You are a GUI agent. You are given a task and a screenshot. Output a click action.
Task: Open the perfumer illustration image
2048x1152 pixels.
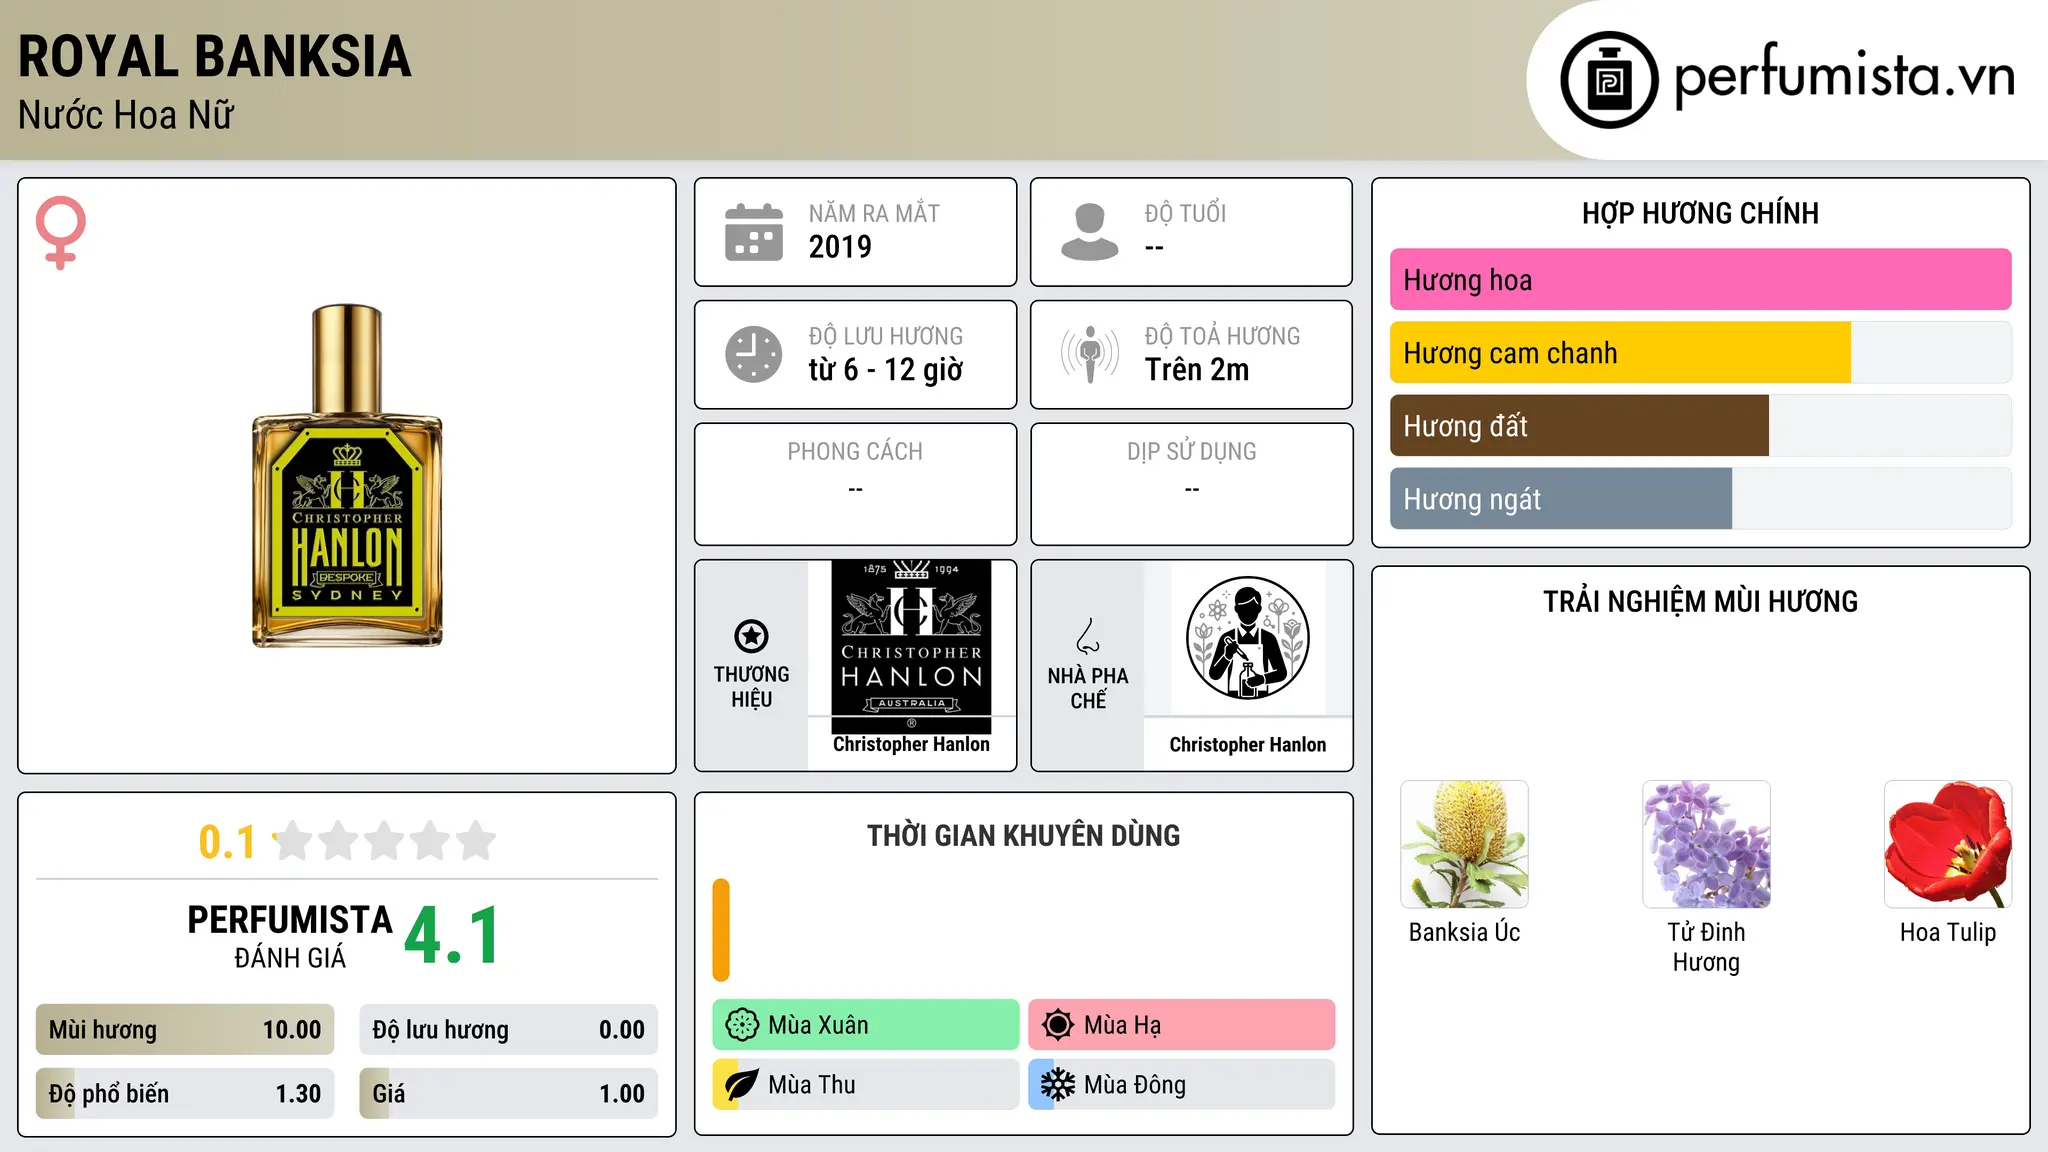pyautogui.click(x=1247, y=638)
